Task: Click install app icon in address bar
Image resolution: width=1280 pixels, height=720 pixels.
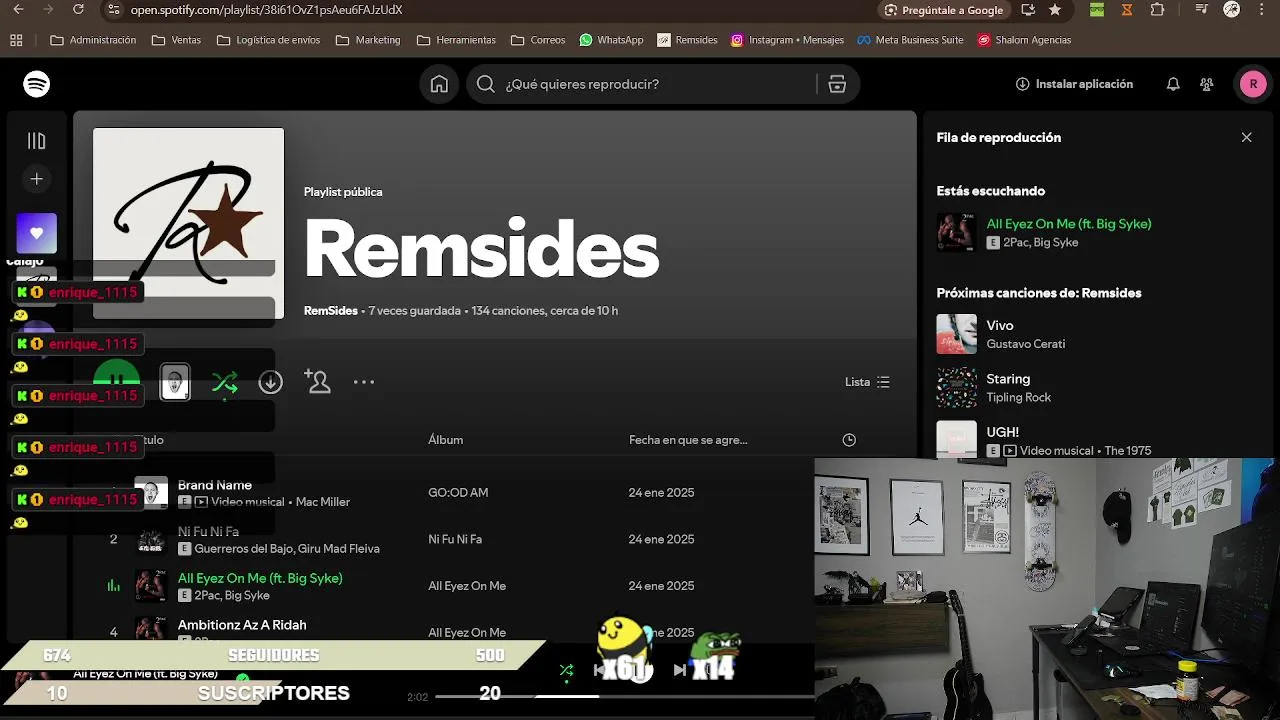Action: pyautogui.click(x=1028, y=10)
